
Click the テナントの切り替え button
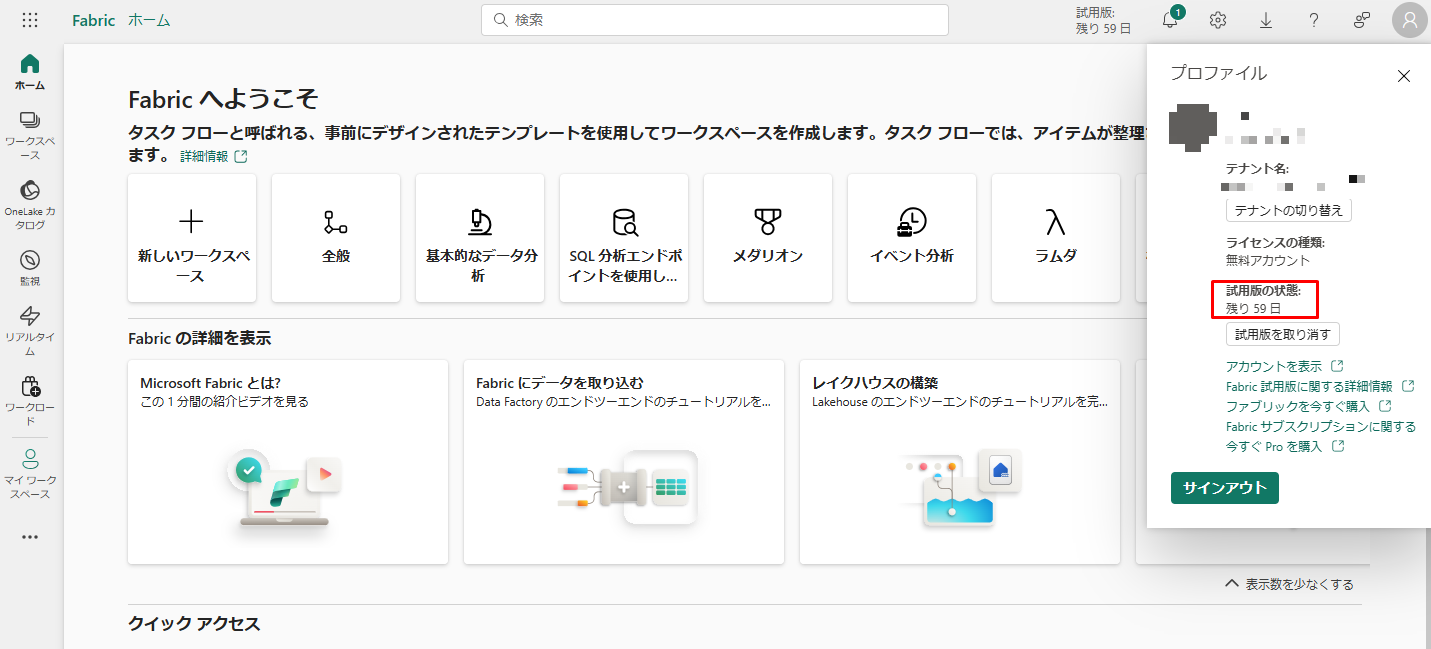[1289, 210]
